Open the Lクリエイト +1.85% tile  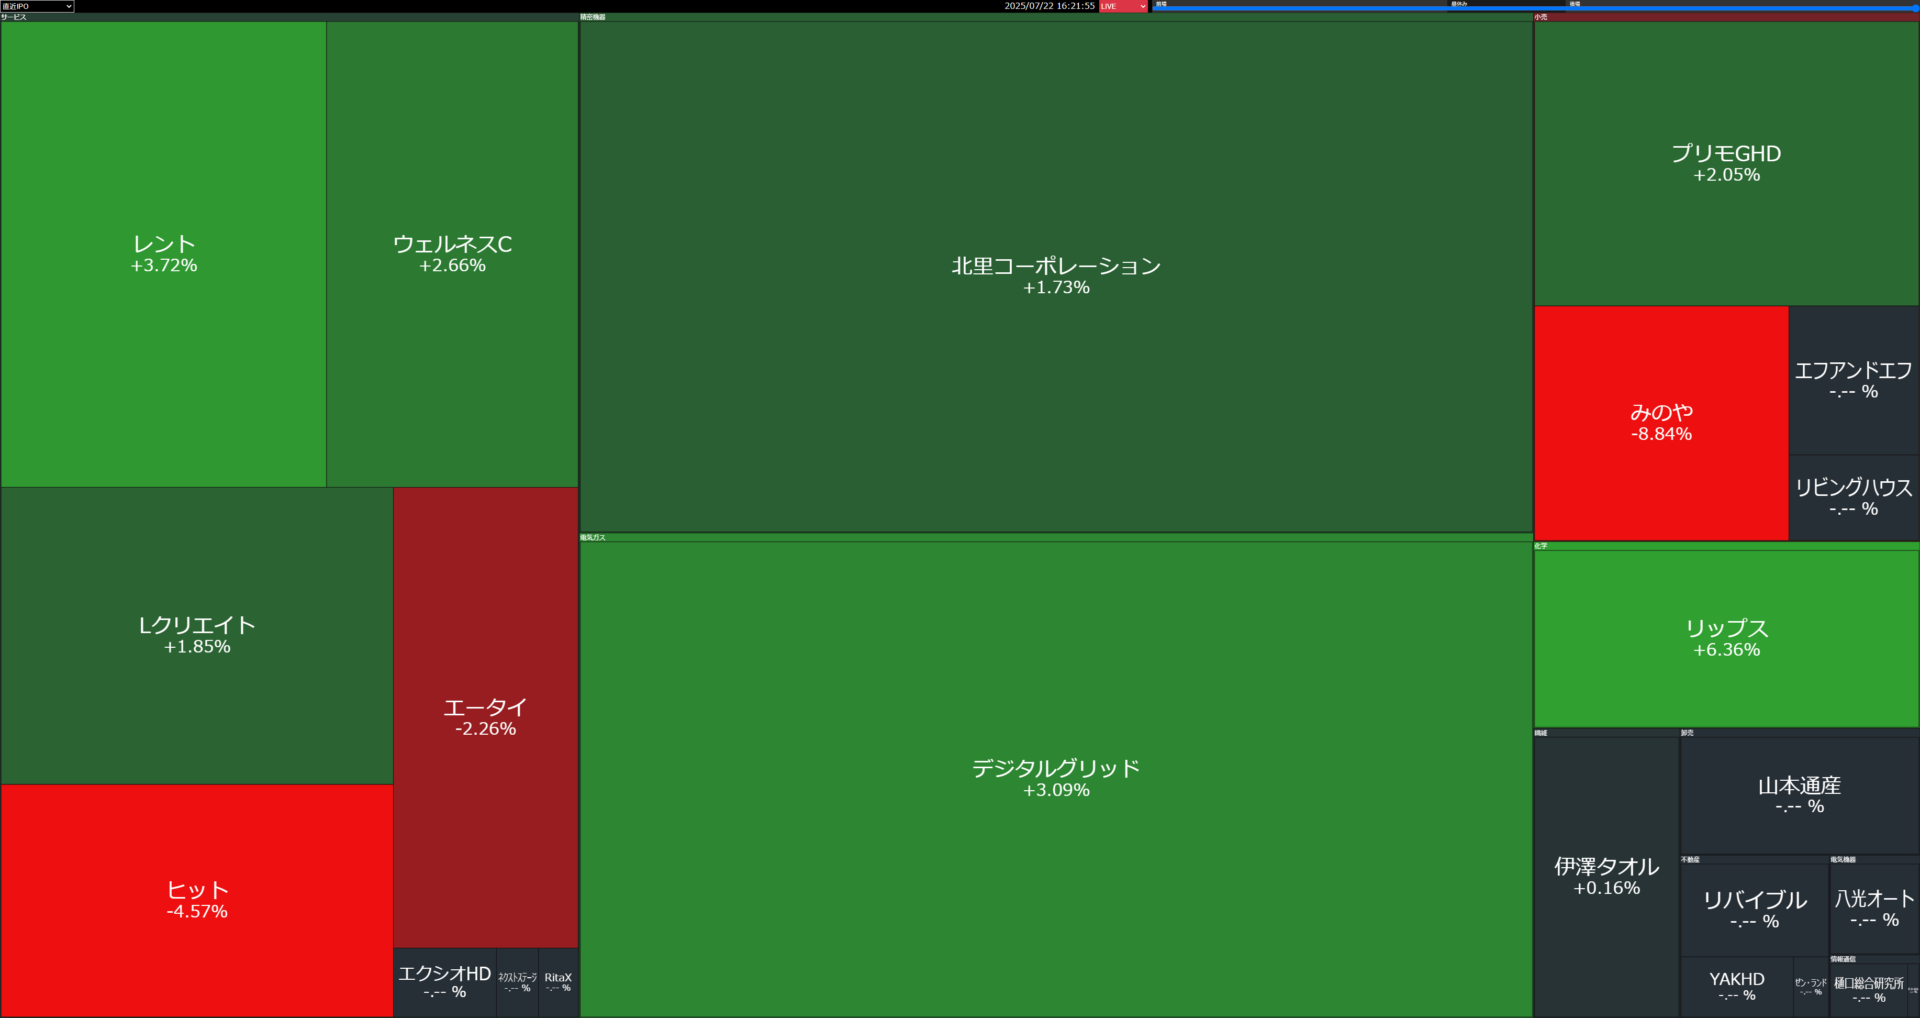pos(197,635)
